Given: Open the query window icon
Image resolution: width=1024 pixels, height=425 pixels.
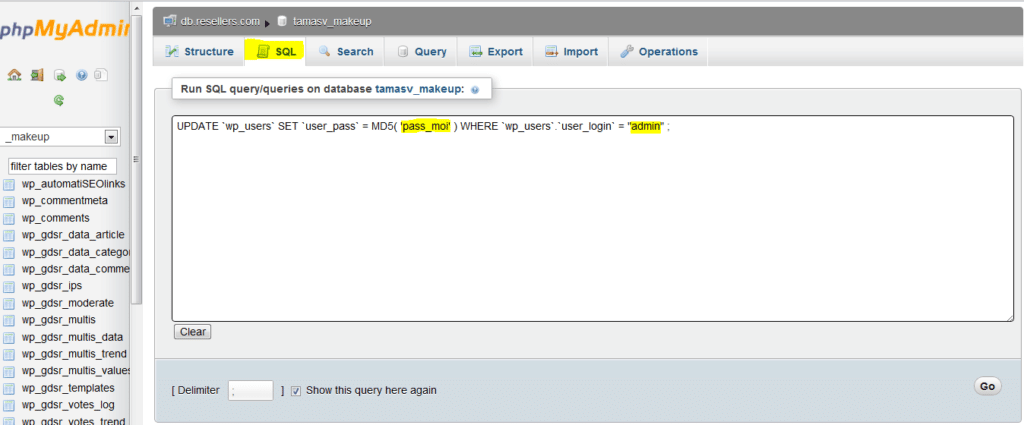Looking at the screenshot, I should click(x=59, y=75).
